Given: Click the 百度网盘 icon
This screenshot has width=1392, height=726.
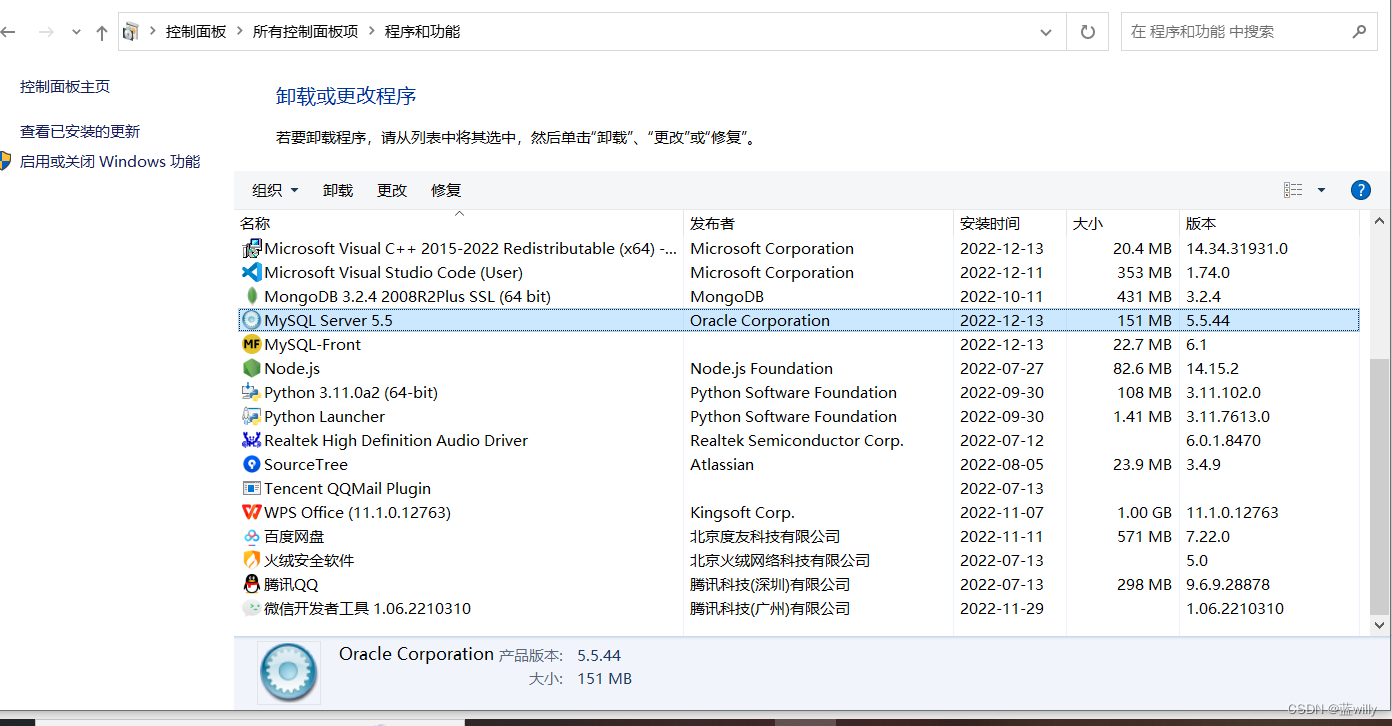Looking at the screenshot, I should (x=251, y=536).
